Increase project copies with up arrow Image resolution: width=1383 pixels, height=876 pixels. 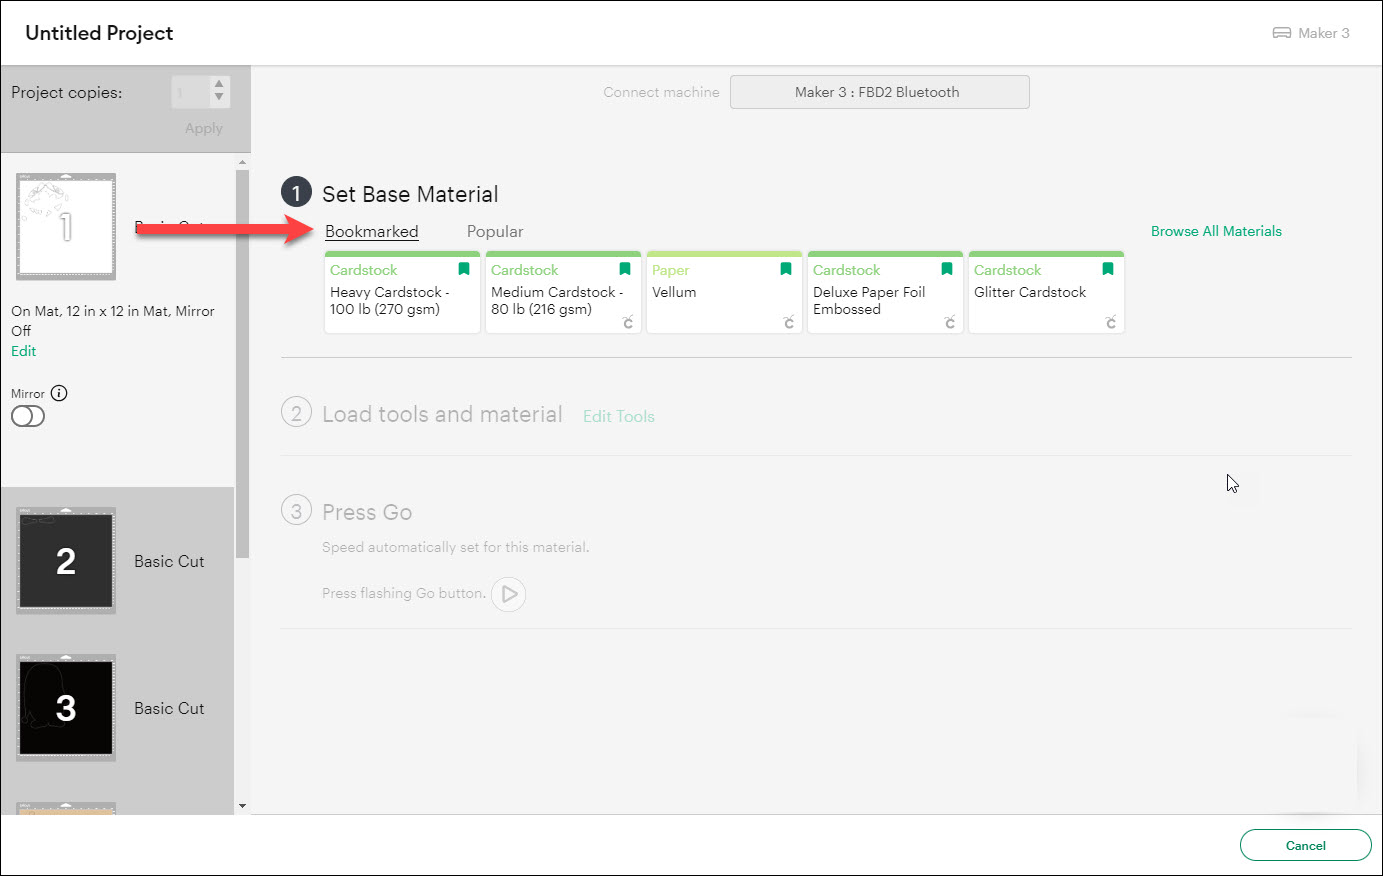(x=219, y=85)
